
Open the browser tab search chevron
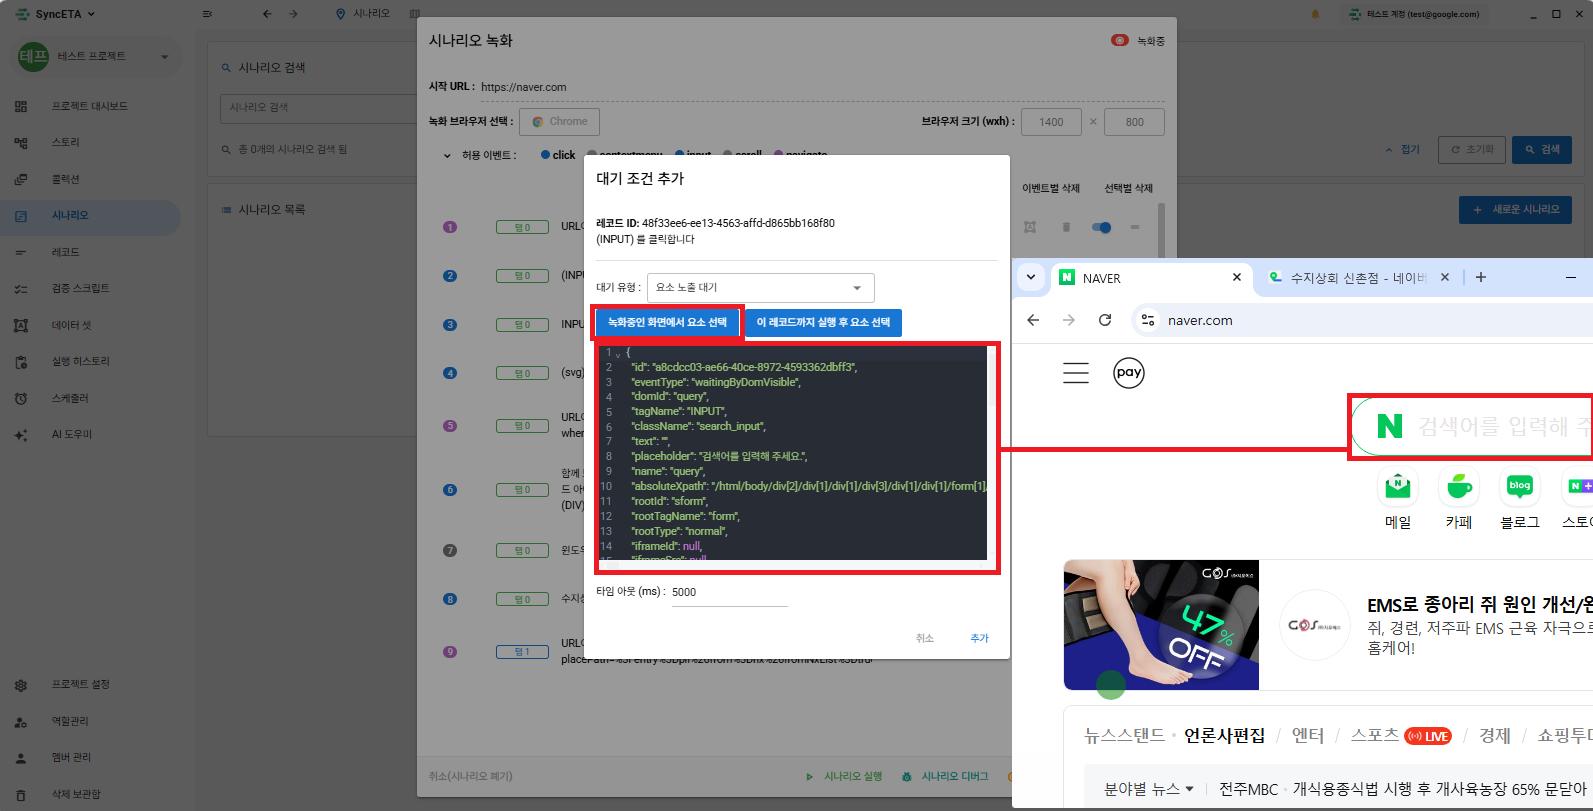click(x=1031, y=277)
